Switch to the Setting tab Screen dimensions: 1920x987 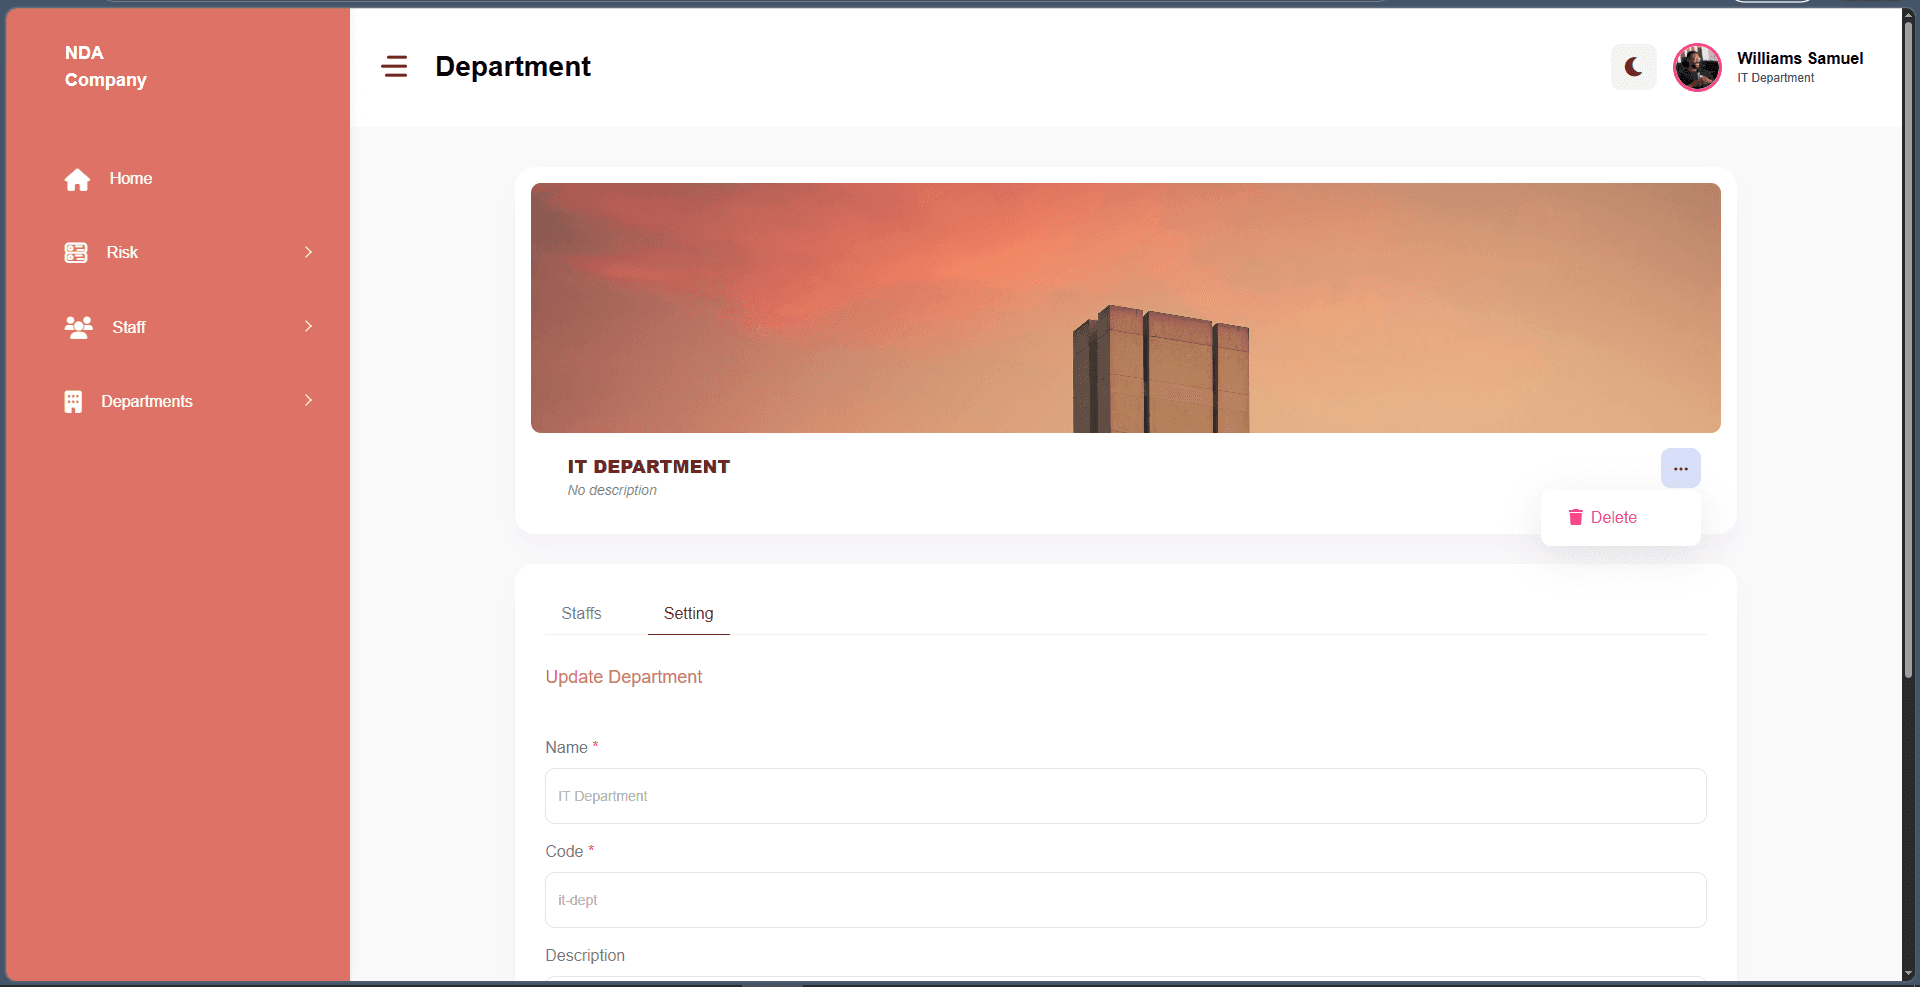(x=689, y=613)
